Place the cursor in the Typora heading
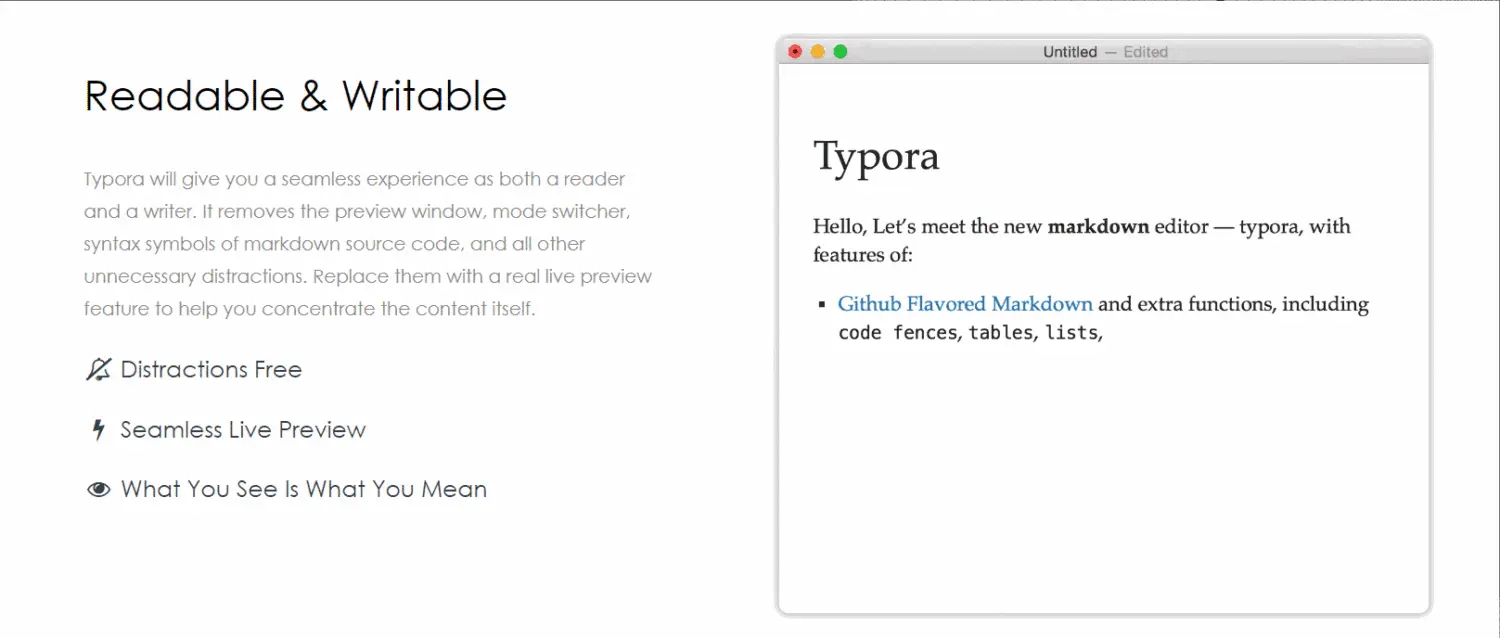 click(x=876, y=157)
